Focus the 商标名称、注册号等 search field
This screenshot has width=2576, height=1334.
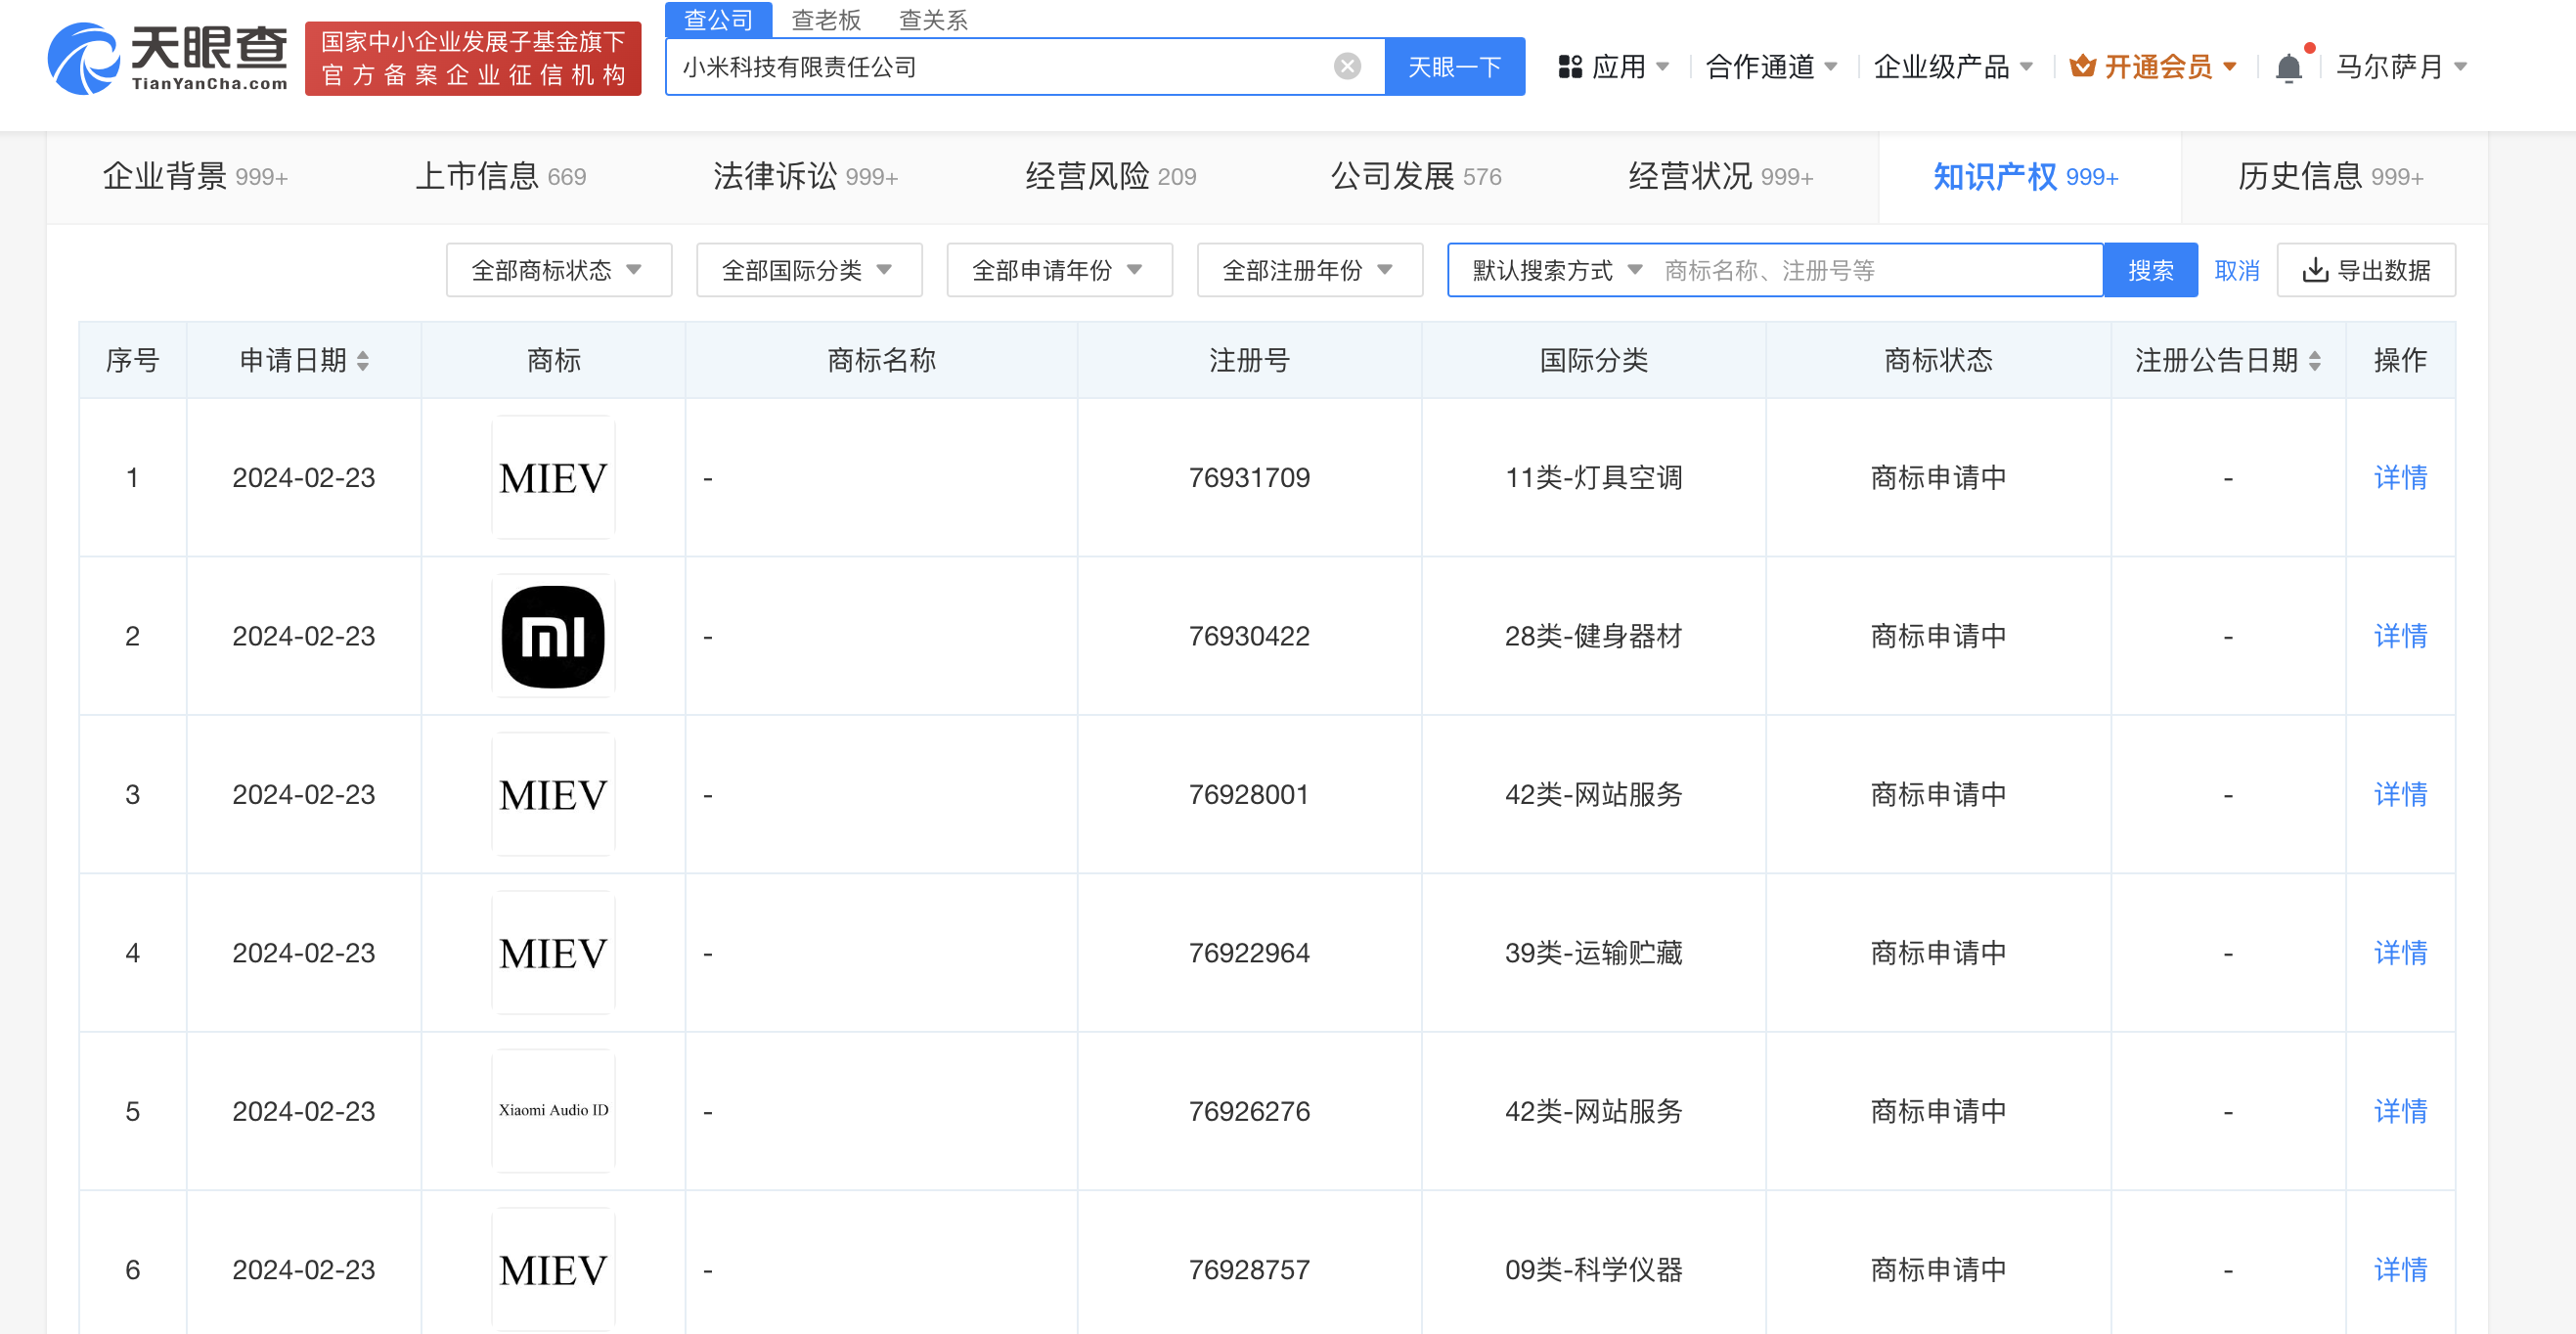pyautogui.click(x=1875, y=270)
